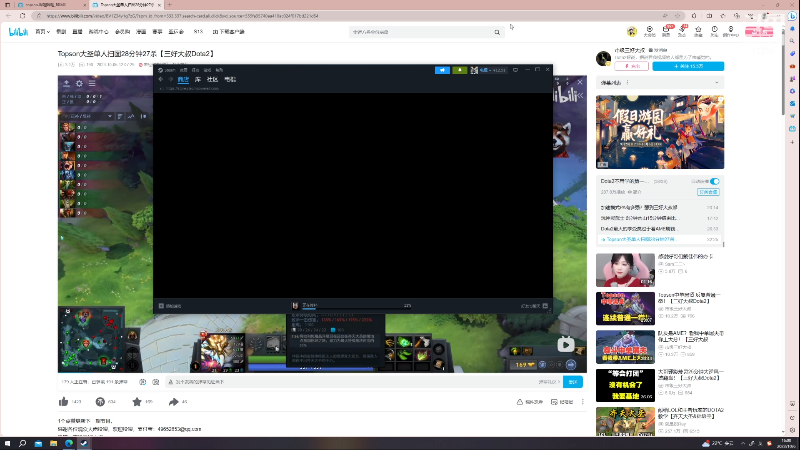The width and height of the screenshot is (800, 450).
Task: Open Windows search from the taskbar
Action: pyautogui.click(x=22, y=443)
